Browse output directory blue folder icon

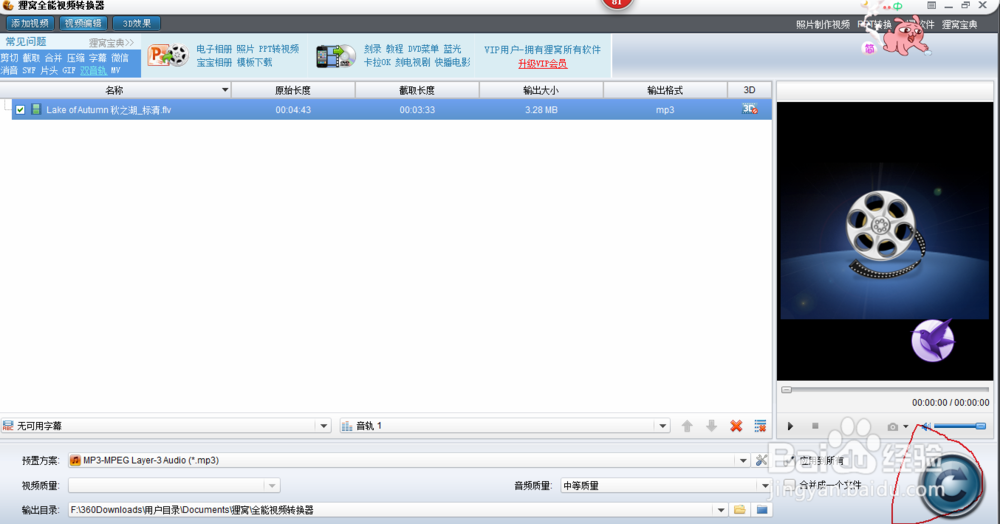[x=762, y=510]
